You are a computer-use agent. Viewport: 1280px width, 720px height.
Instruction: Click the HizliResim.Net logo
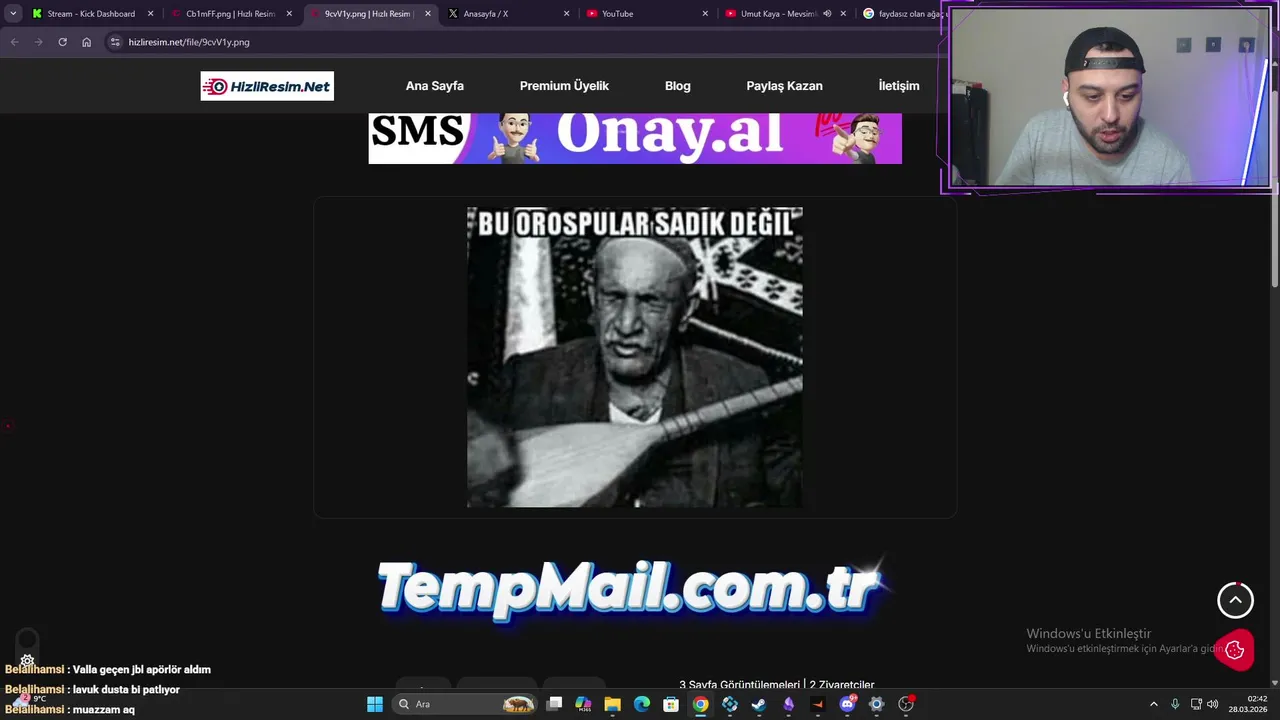point(267,86)
